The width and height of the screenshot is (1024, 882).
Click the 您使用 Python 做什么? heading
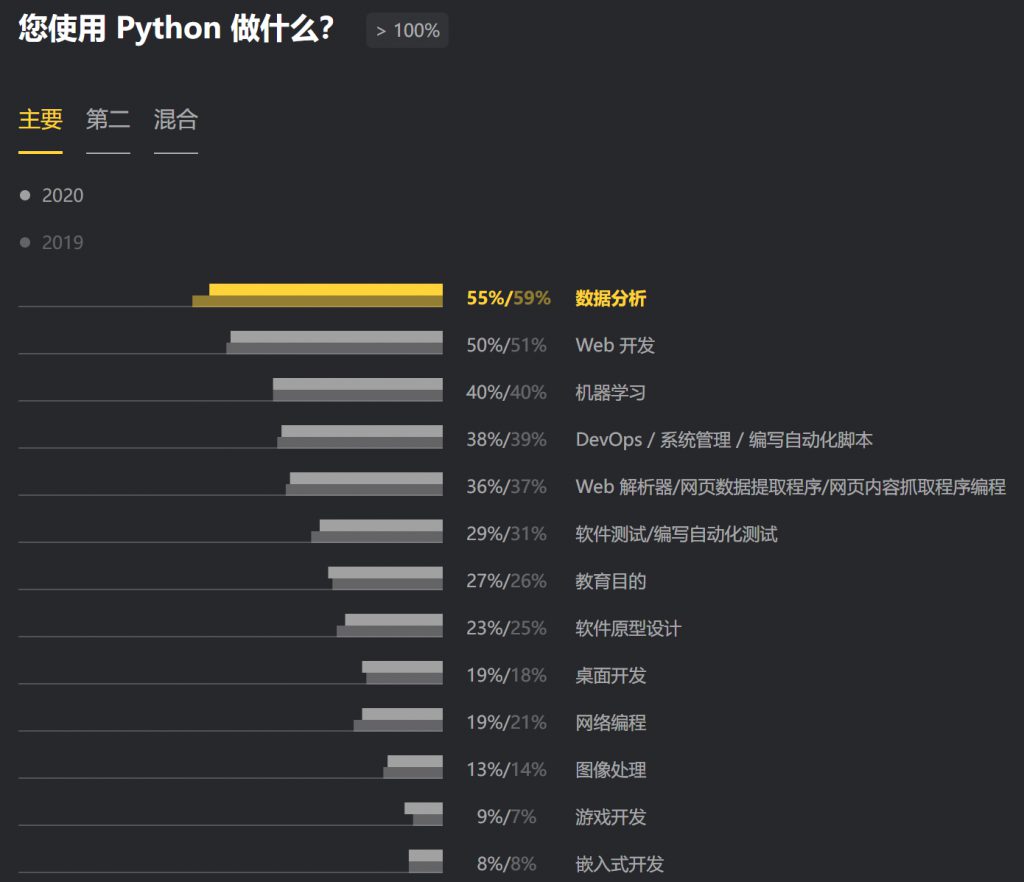click(176, 29)
